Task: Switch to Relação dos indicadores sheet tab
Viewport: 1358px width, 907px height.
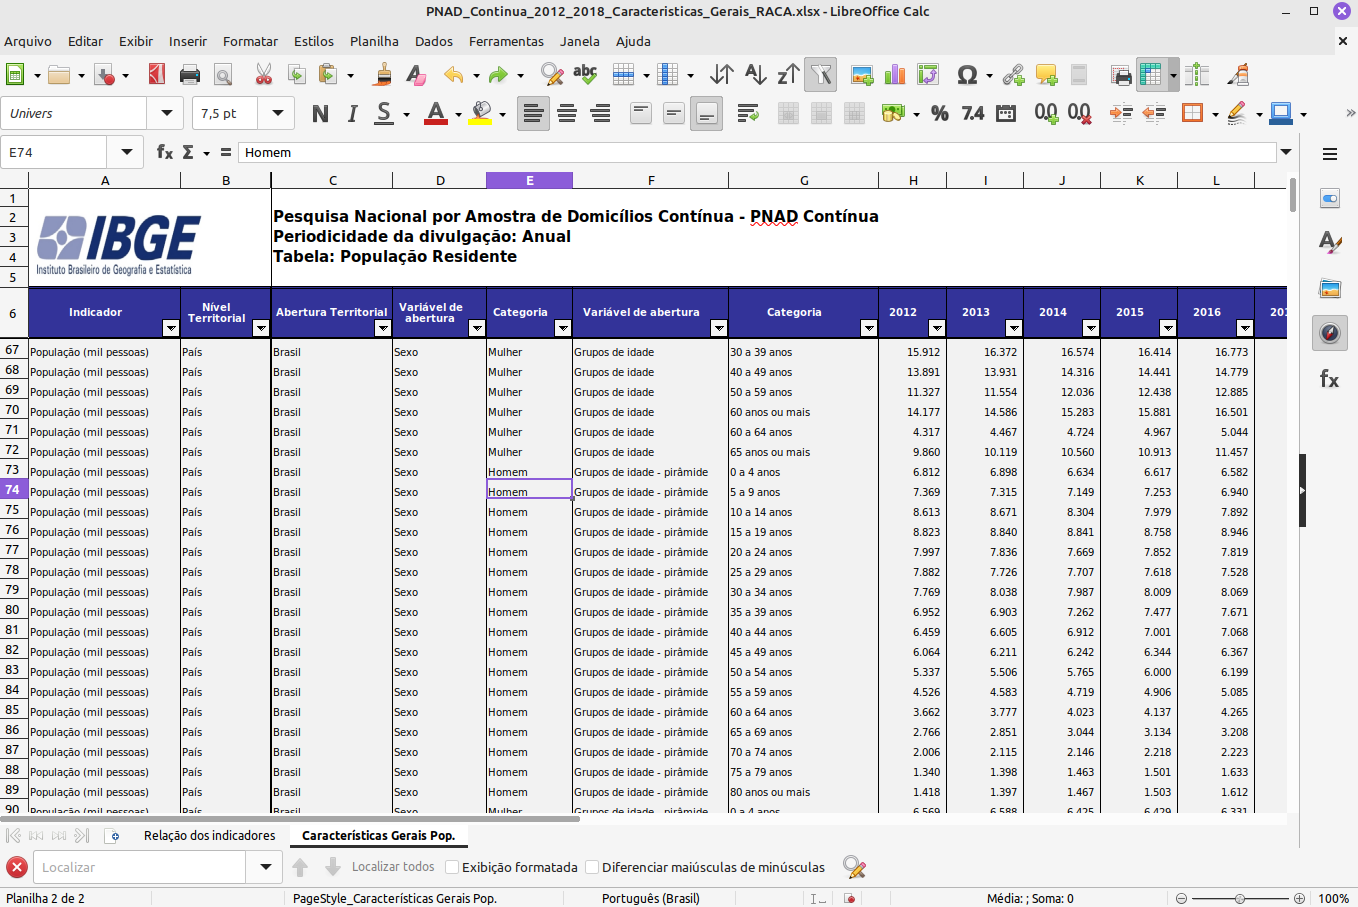Action: pos(209,835)
